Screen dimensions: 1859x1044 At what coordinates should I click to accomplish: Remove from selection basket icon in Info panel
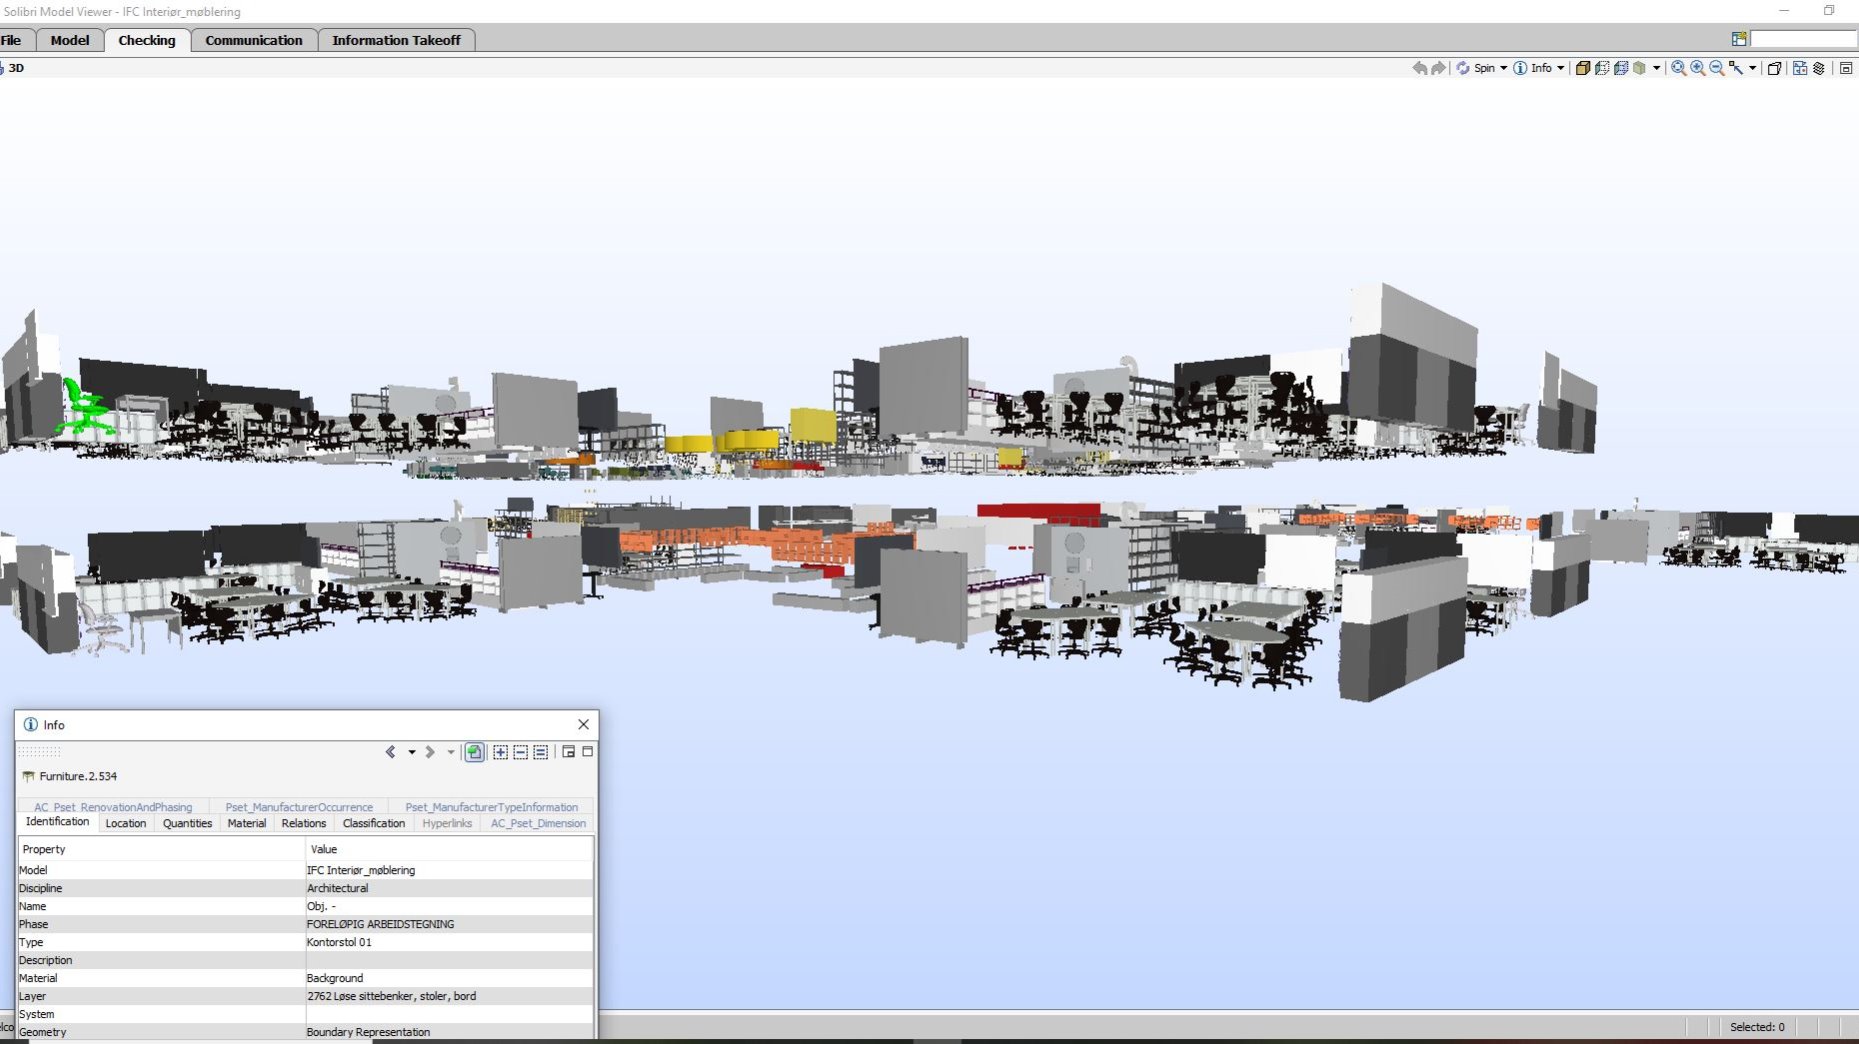pyautogui.click(x=521, y=752)
